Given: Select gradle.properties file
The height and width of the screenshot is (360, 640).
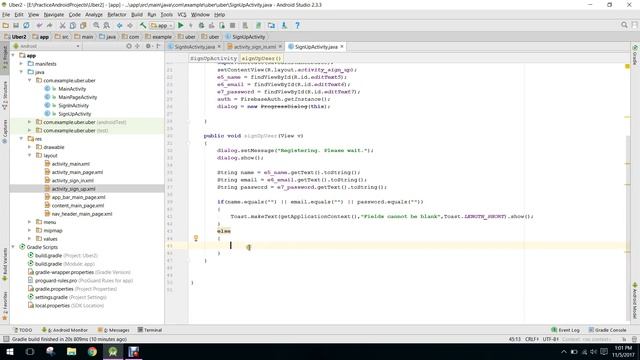Looking at the screenshot, I should 54,289.
